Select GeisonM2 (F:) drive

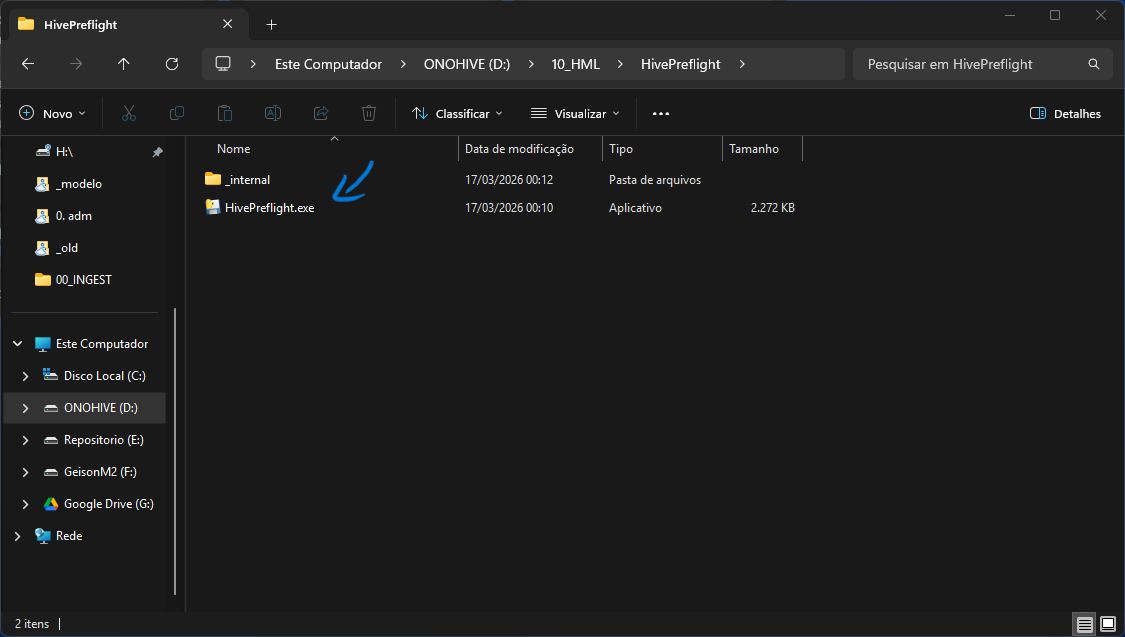[x=100, y=472]
